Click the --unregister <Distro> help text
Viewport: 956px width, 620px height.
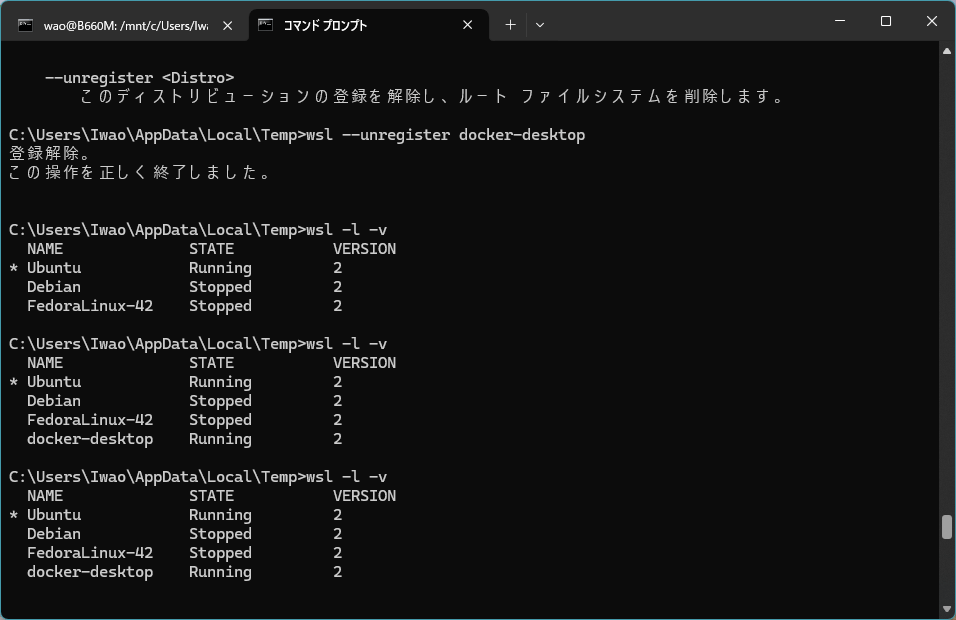[x=140, y=78]
